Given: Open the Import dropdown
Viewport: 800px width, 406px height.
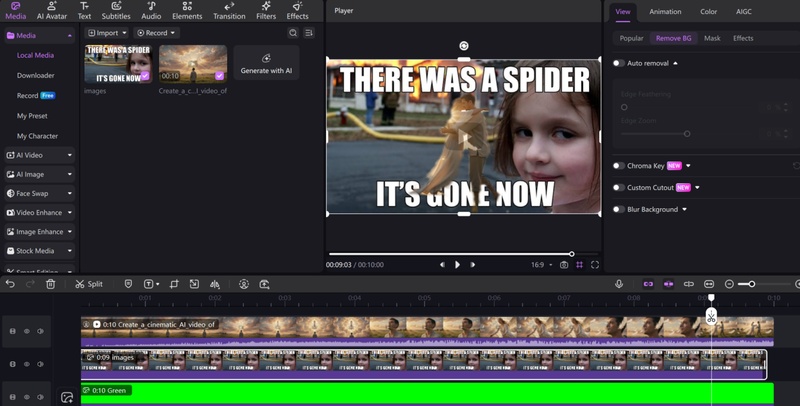Looking at the screenshot, I should (106, 33).
